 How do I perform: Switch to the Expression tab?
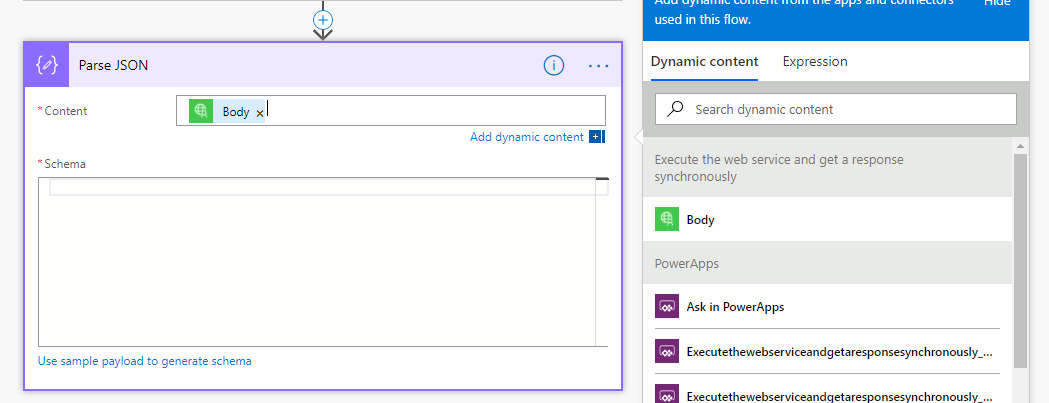point(814,61)
